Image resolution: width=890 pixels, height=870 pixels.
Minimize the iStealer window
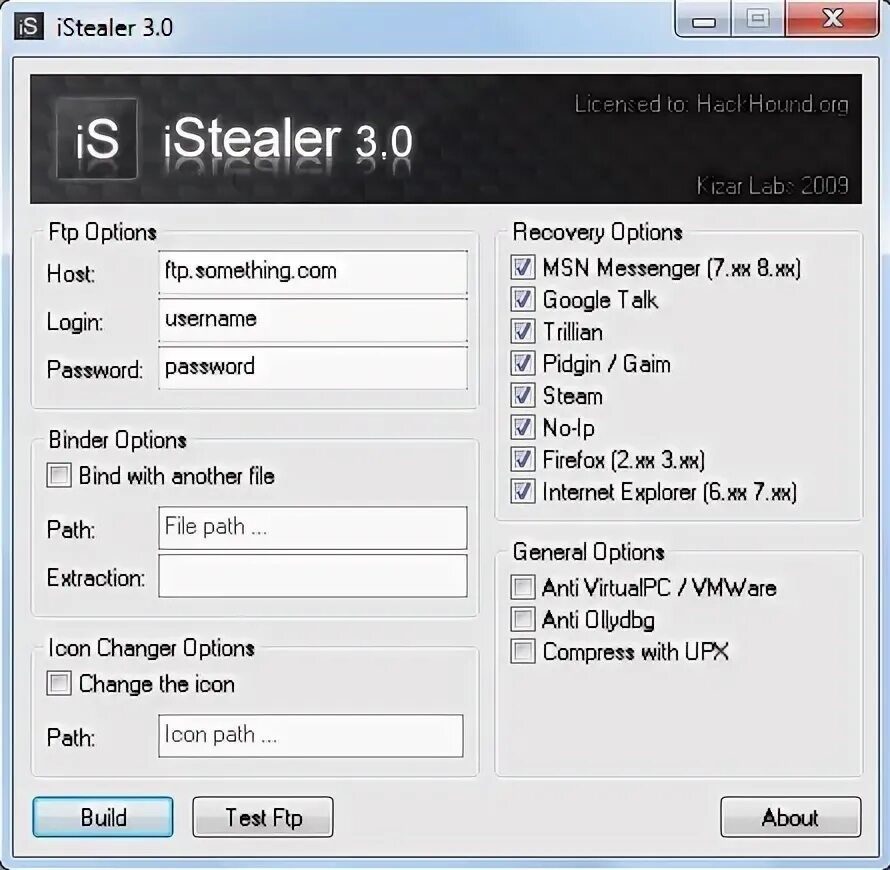point(703,21)
